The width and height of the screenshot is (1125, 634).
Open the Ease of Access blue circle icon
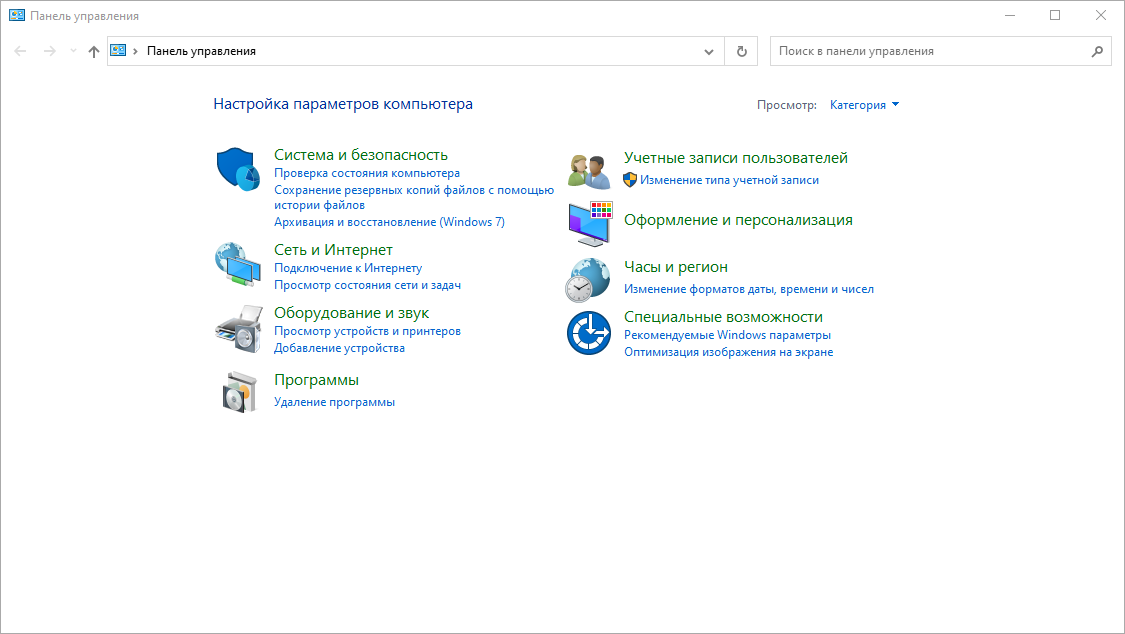coord(588,333)
